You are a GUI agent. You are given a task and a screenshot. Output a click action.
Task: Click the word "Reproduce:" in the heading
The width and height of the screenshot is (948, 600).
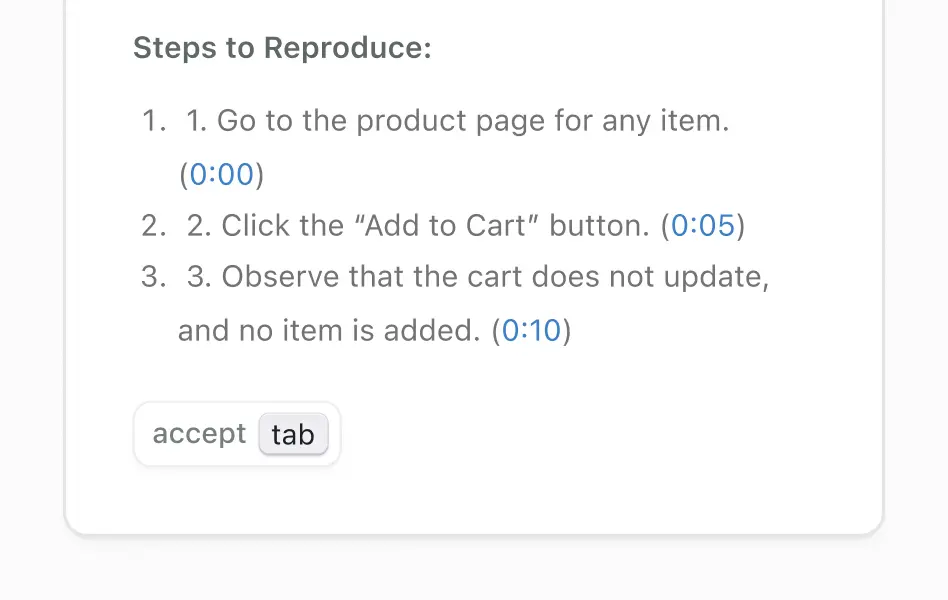click(x=348, y=47)
